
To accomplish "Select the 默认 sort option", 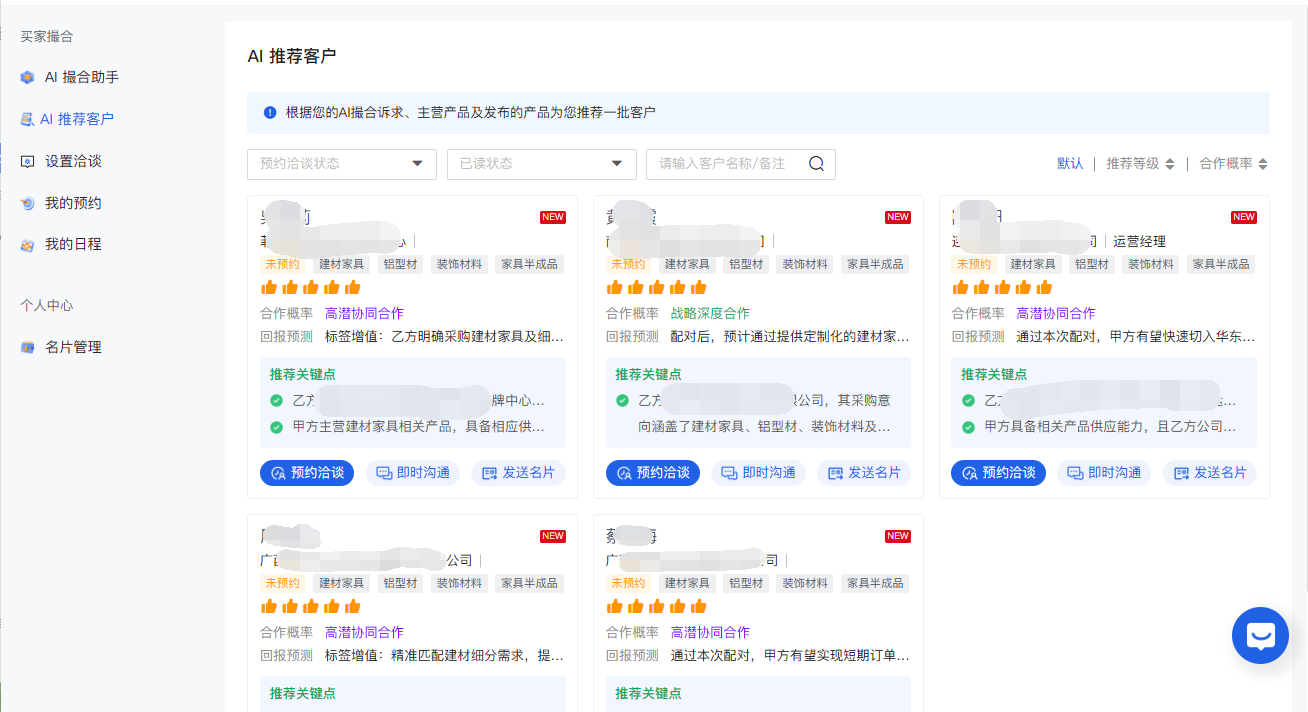I will [1070, 164].
